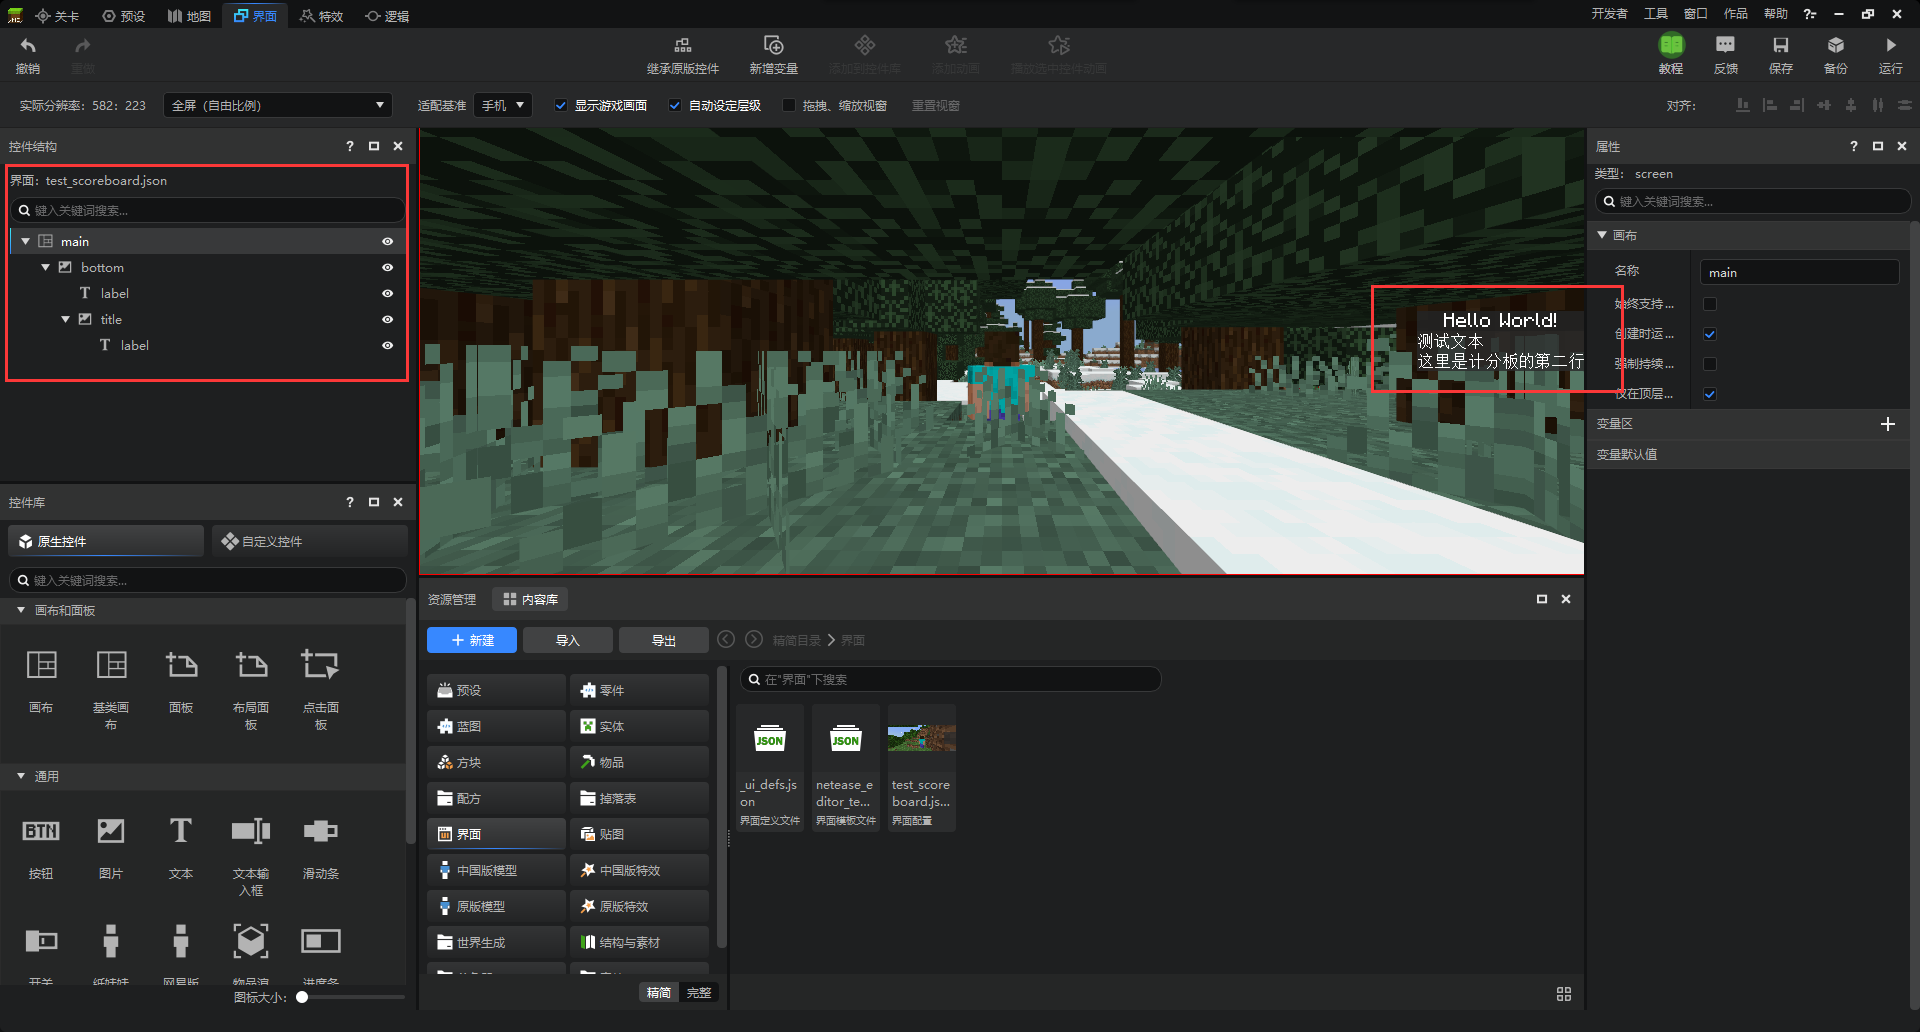
Task: Select the 滑动条 slider control icon
Action: tap(321, 831)
